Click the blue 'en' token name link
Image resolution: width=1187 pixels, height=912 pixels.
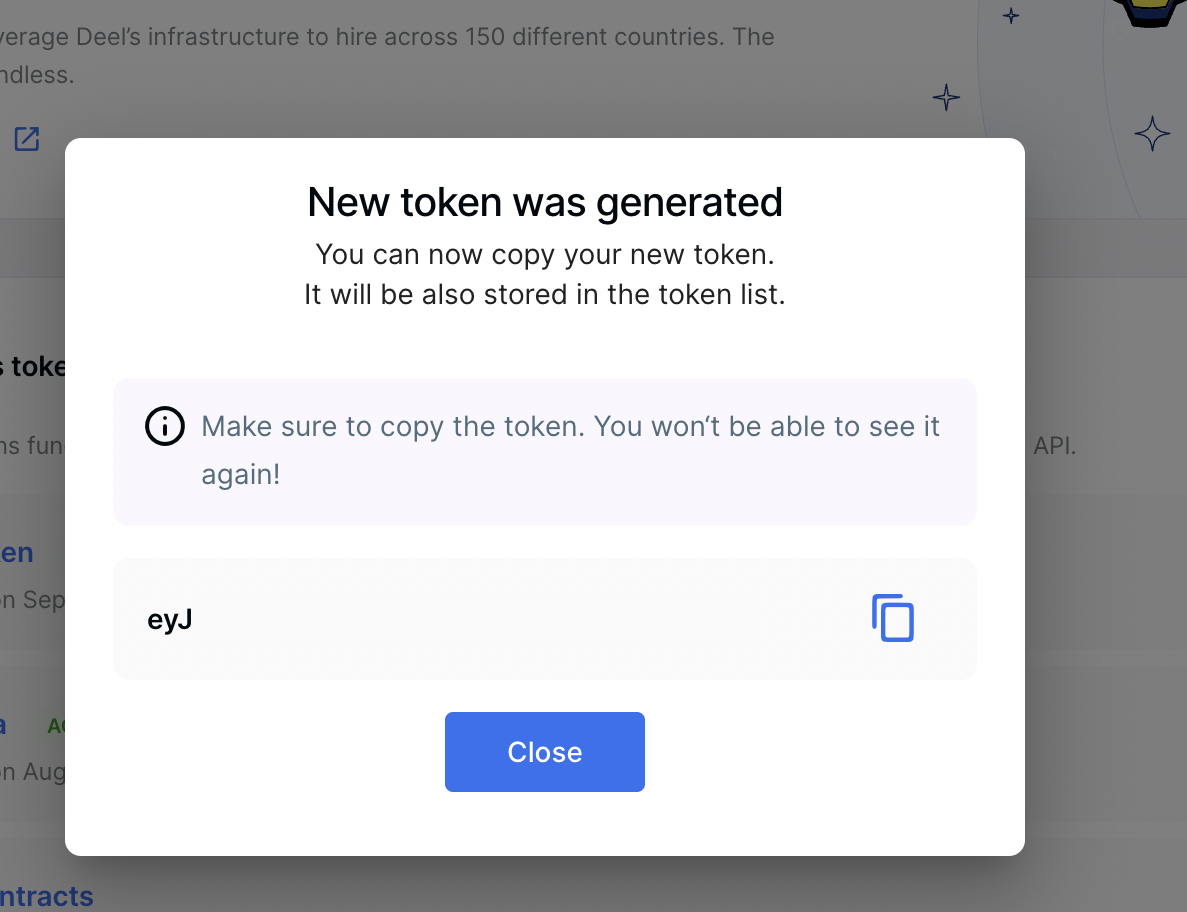point(17,553)
